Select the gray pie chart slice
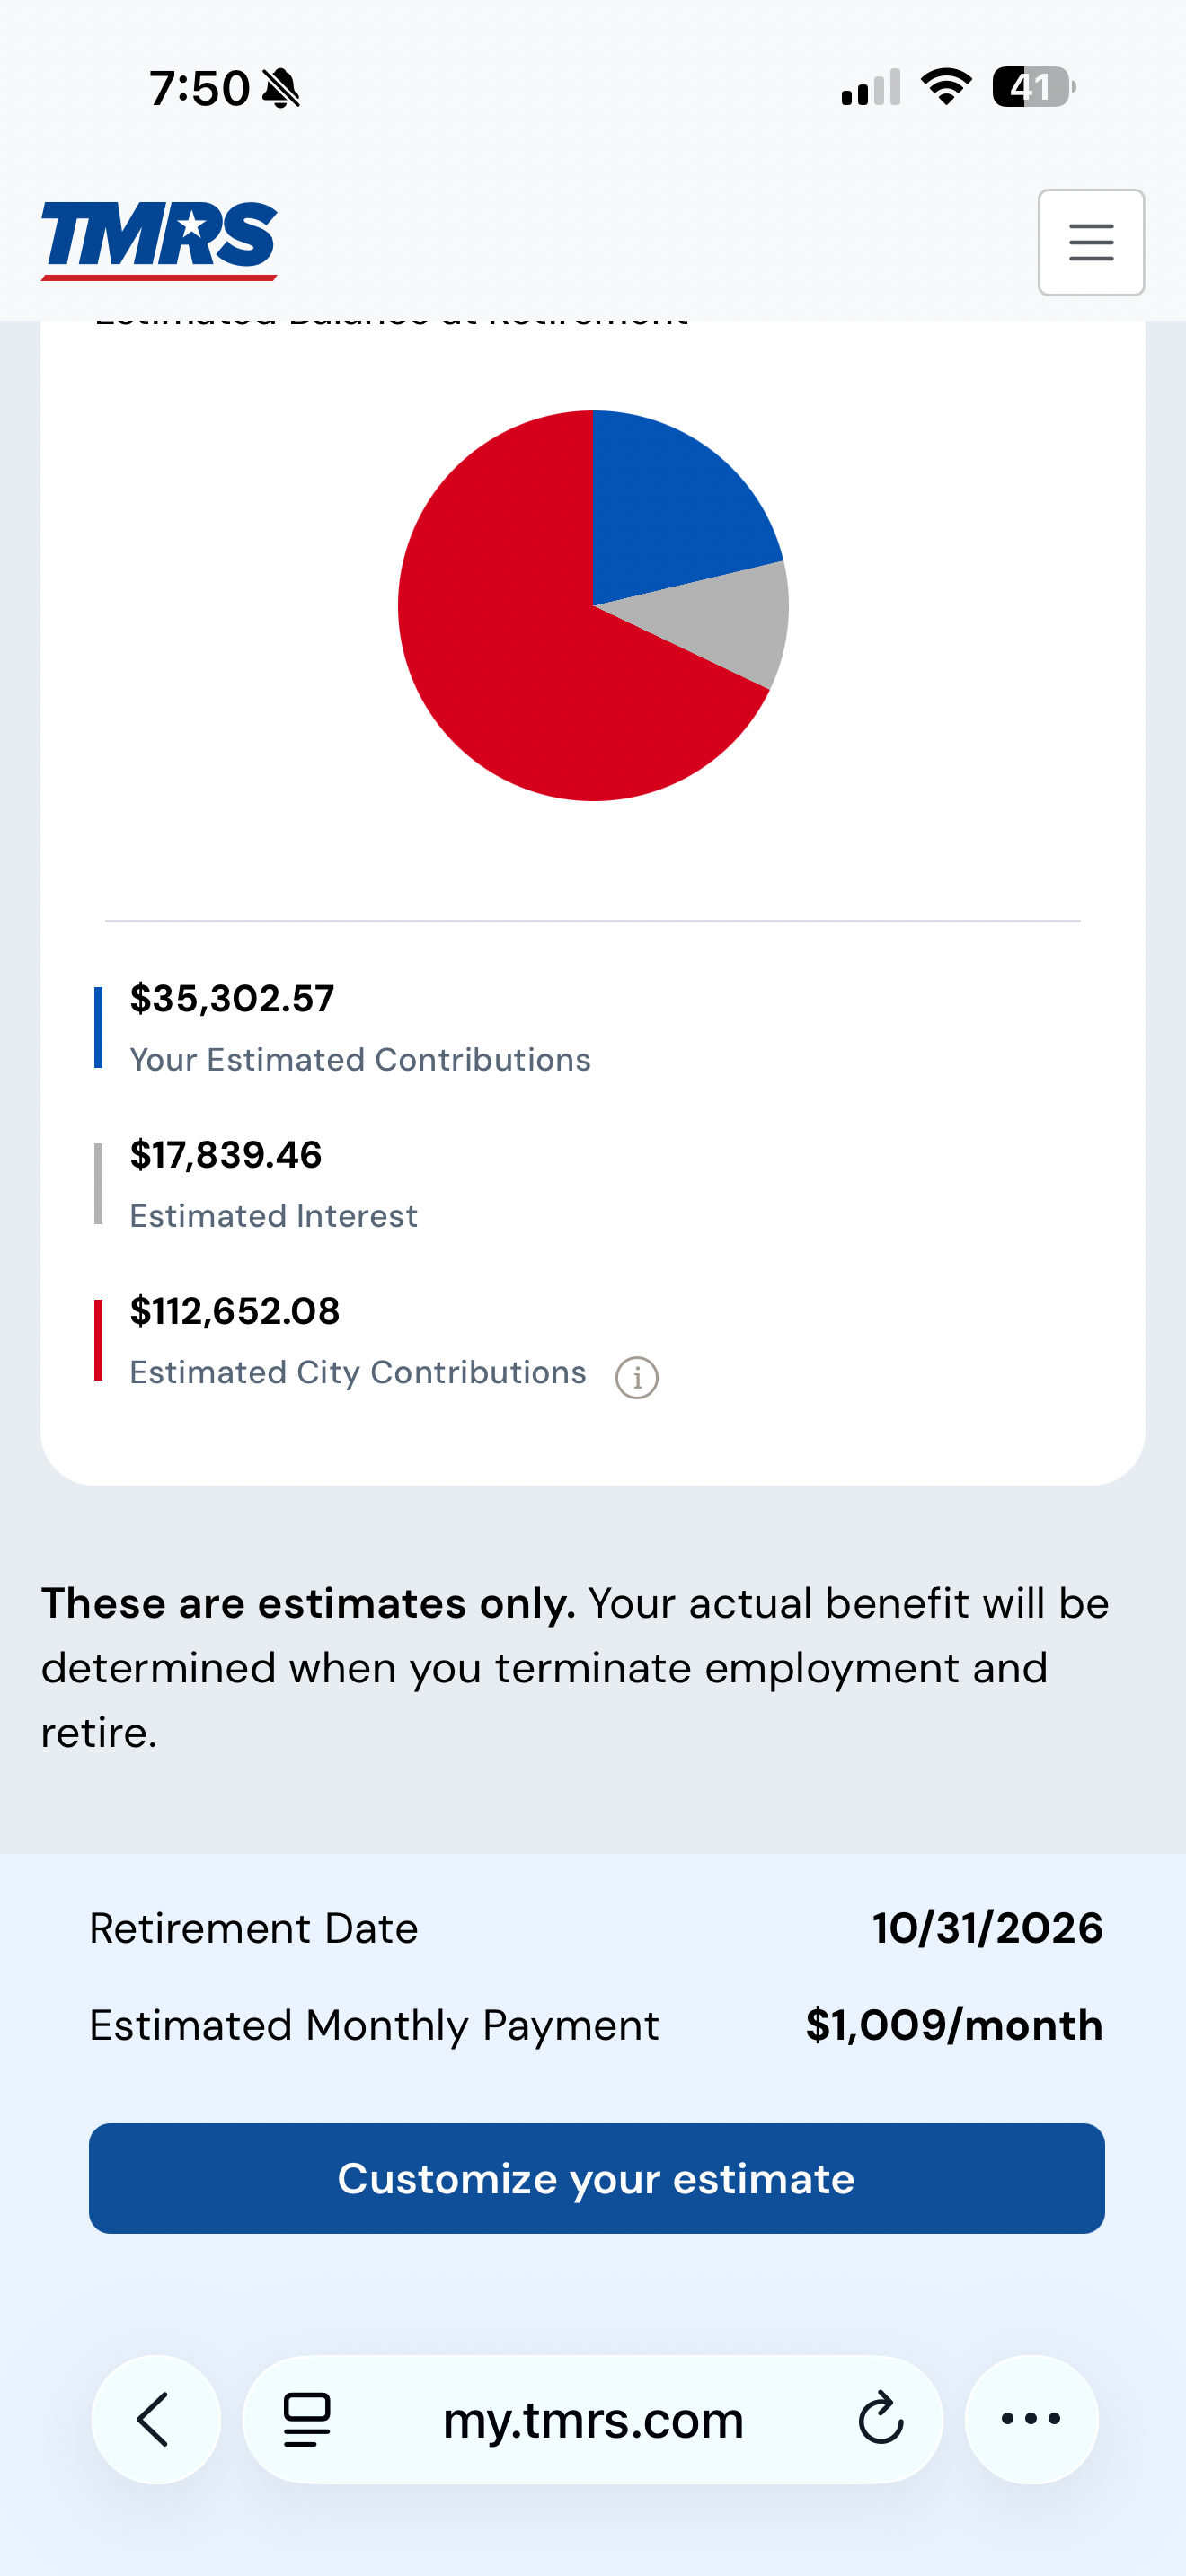The width and height of the screenshot is (1186, 2576). click(730, 620)
